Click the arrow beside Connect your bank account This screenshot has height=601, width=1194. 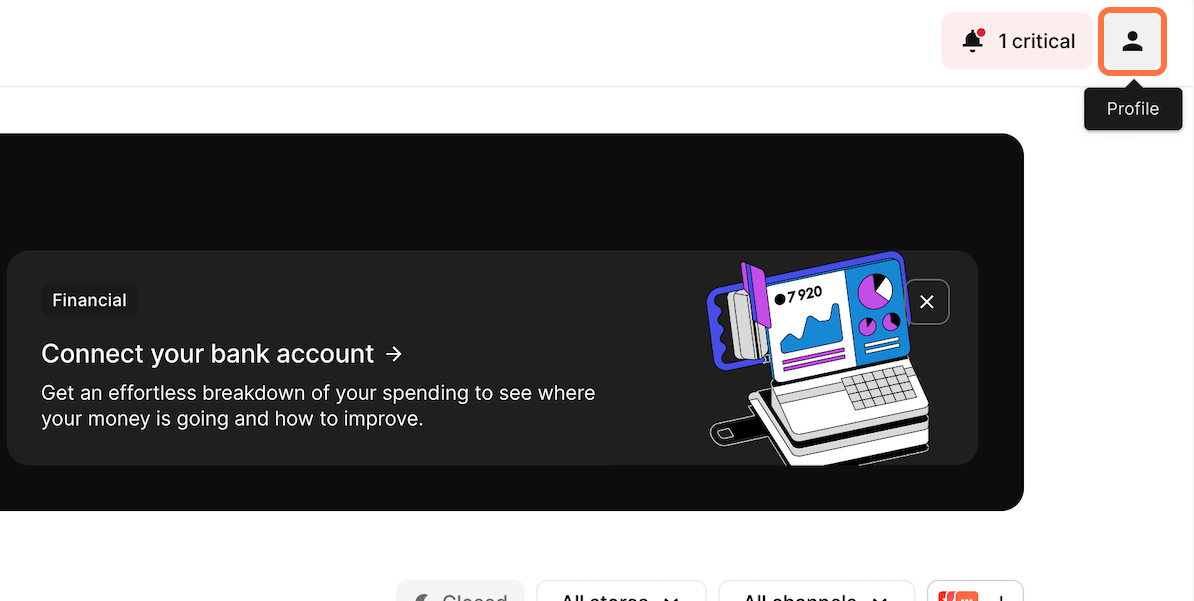point(394,354)
